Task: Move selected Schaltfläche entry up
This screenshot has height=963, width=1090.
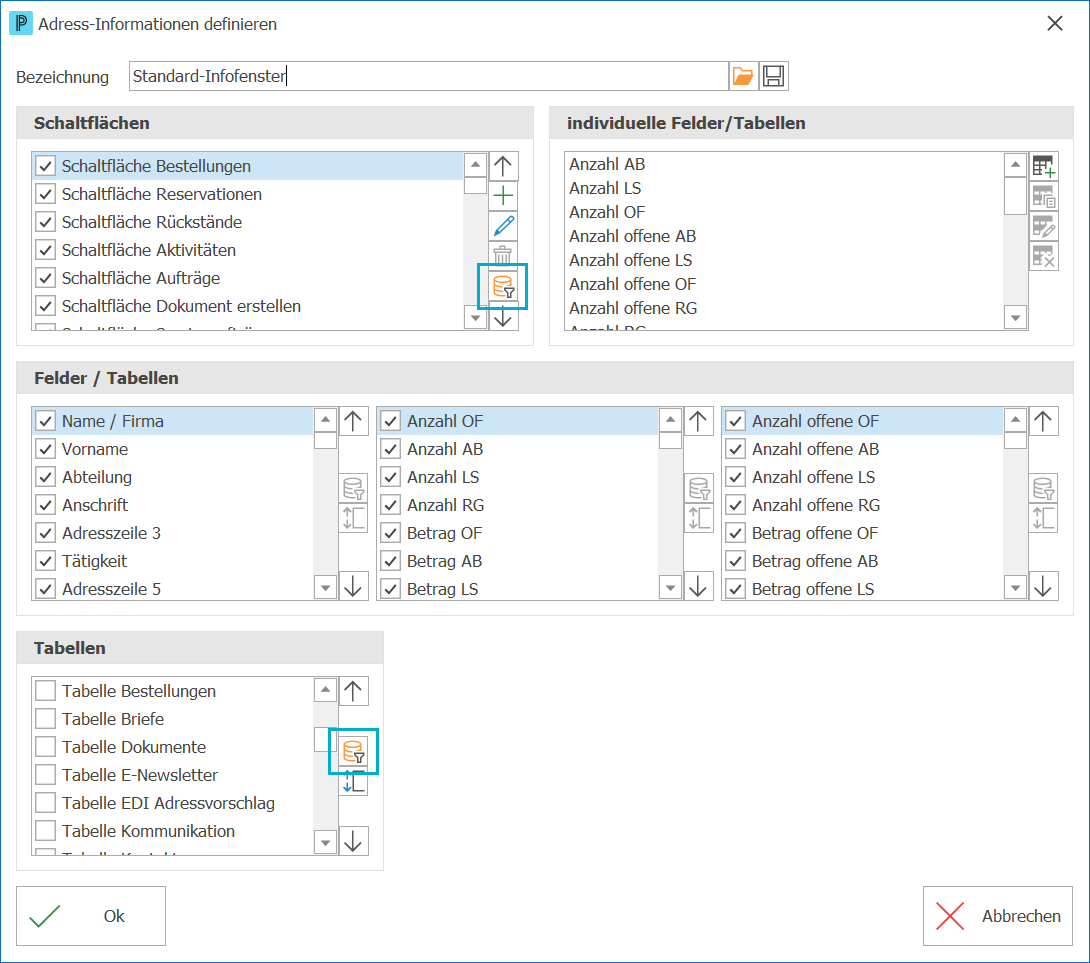Action: coord(503,166)
